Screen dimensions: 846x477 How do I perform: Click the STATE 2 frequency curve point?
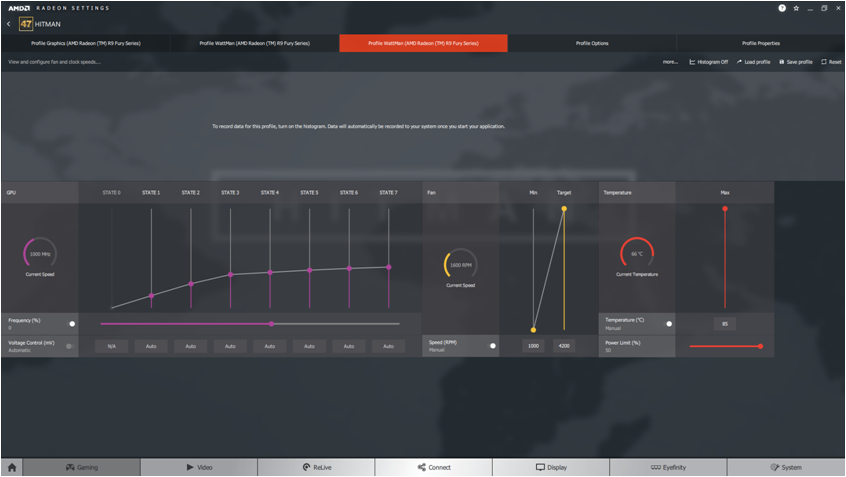[191, 284]
